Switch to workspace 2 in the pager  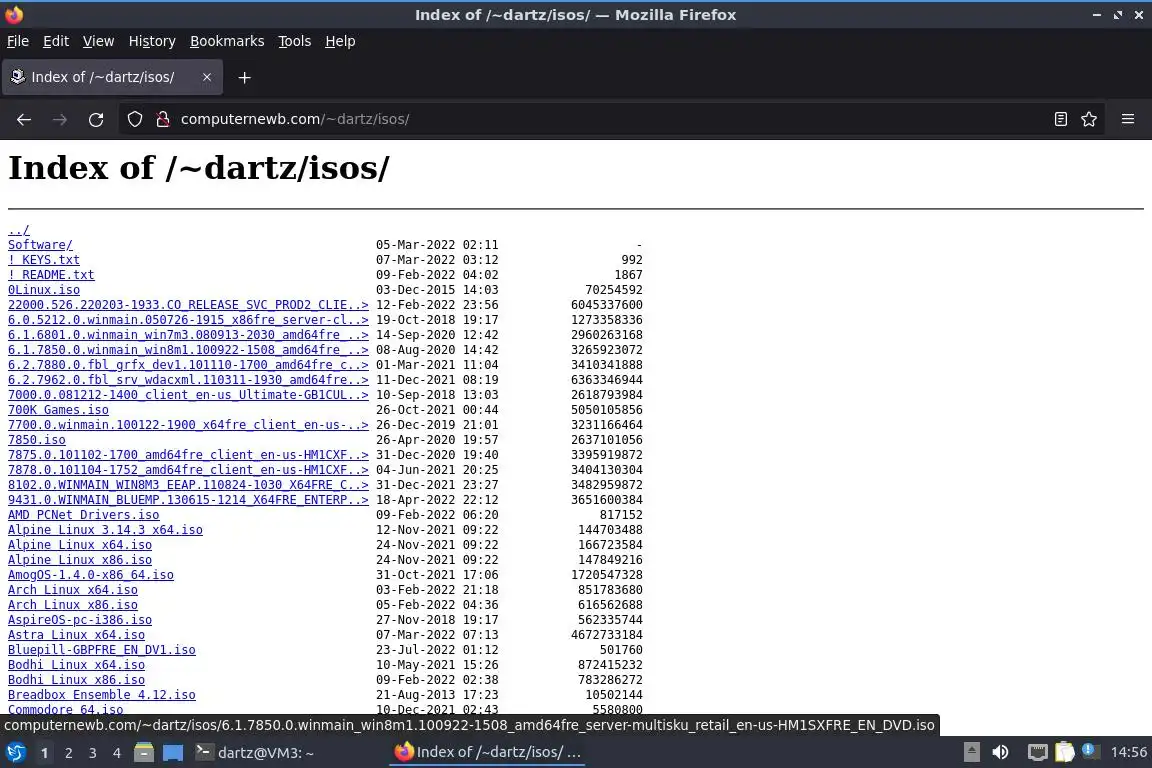68,753
